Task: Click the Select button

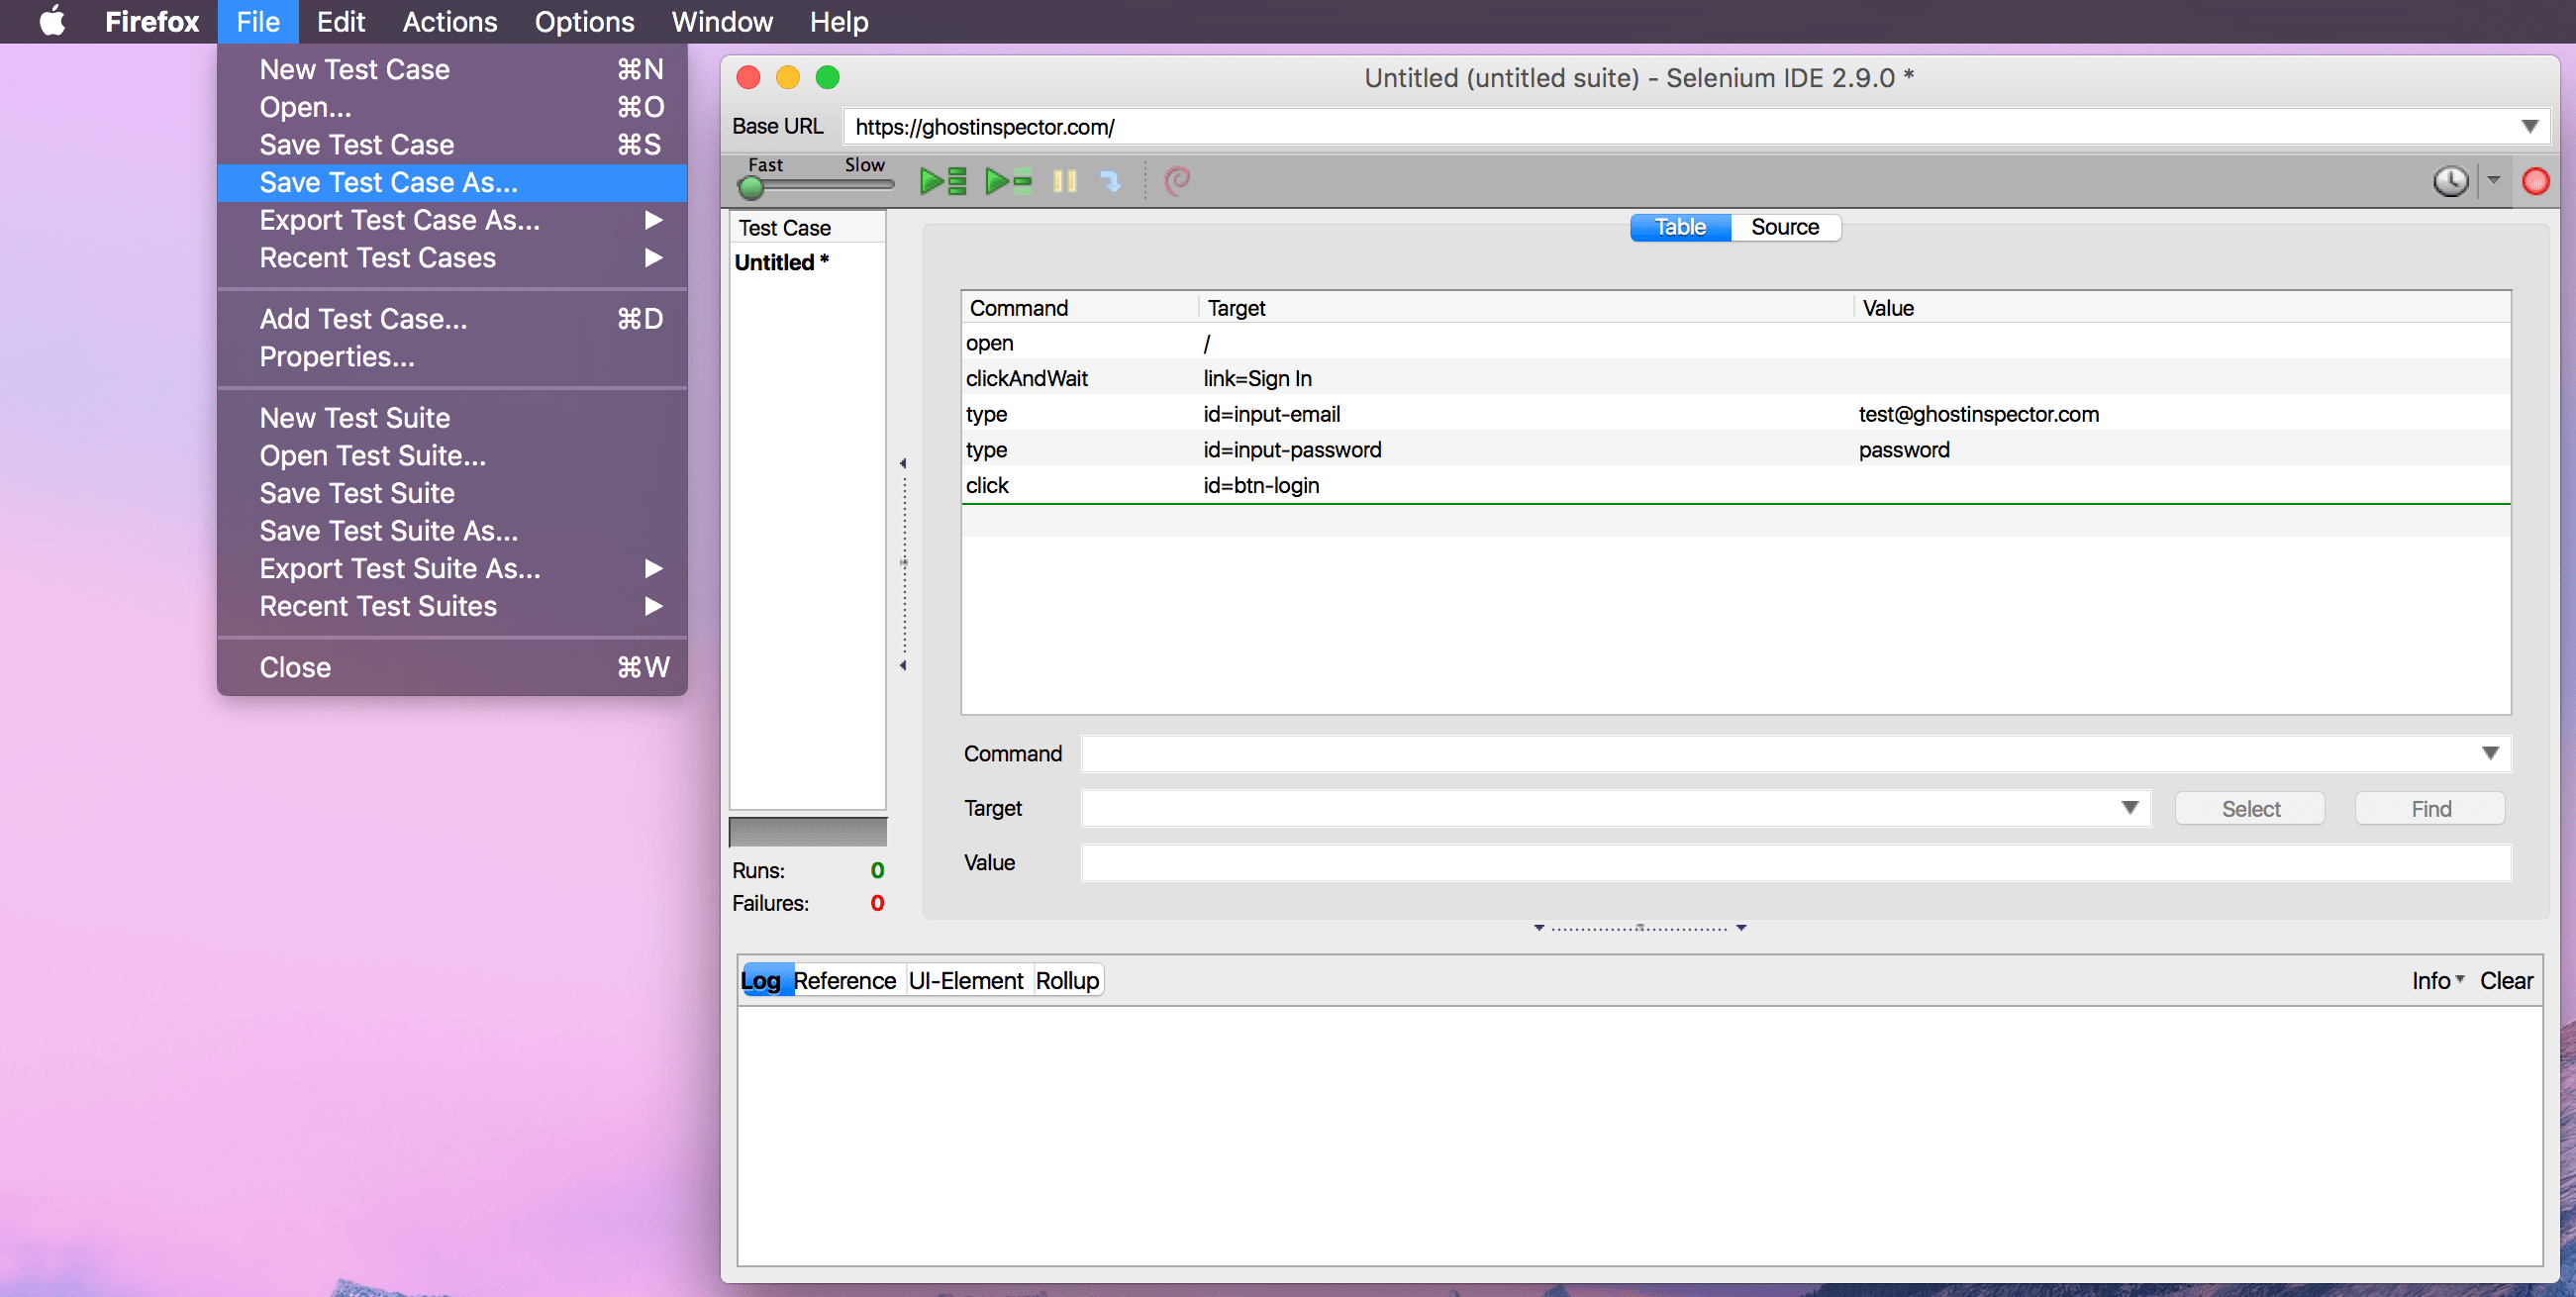Action: pyautogui.click(x=2250, y=809)
